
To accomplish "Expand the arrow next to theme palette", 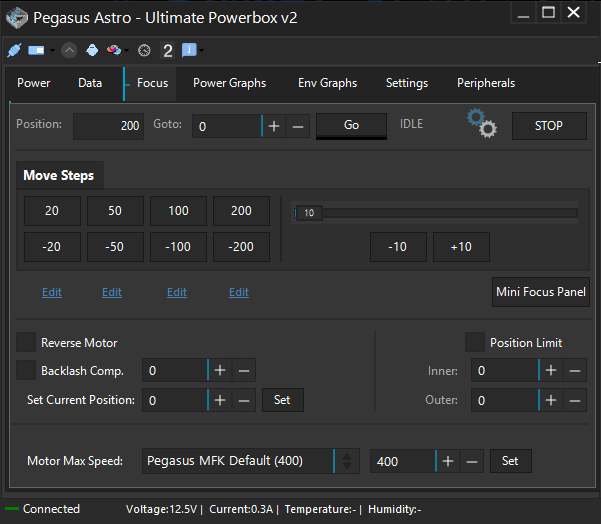I will coord(126,50).
